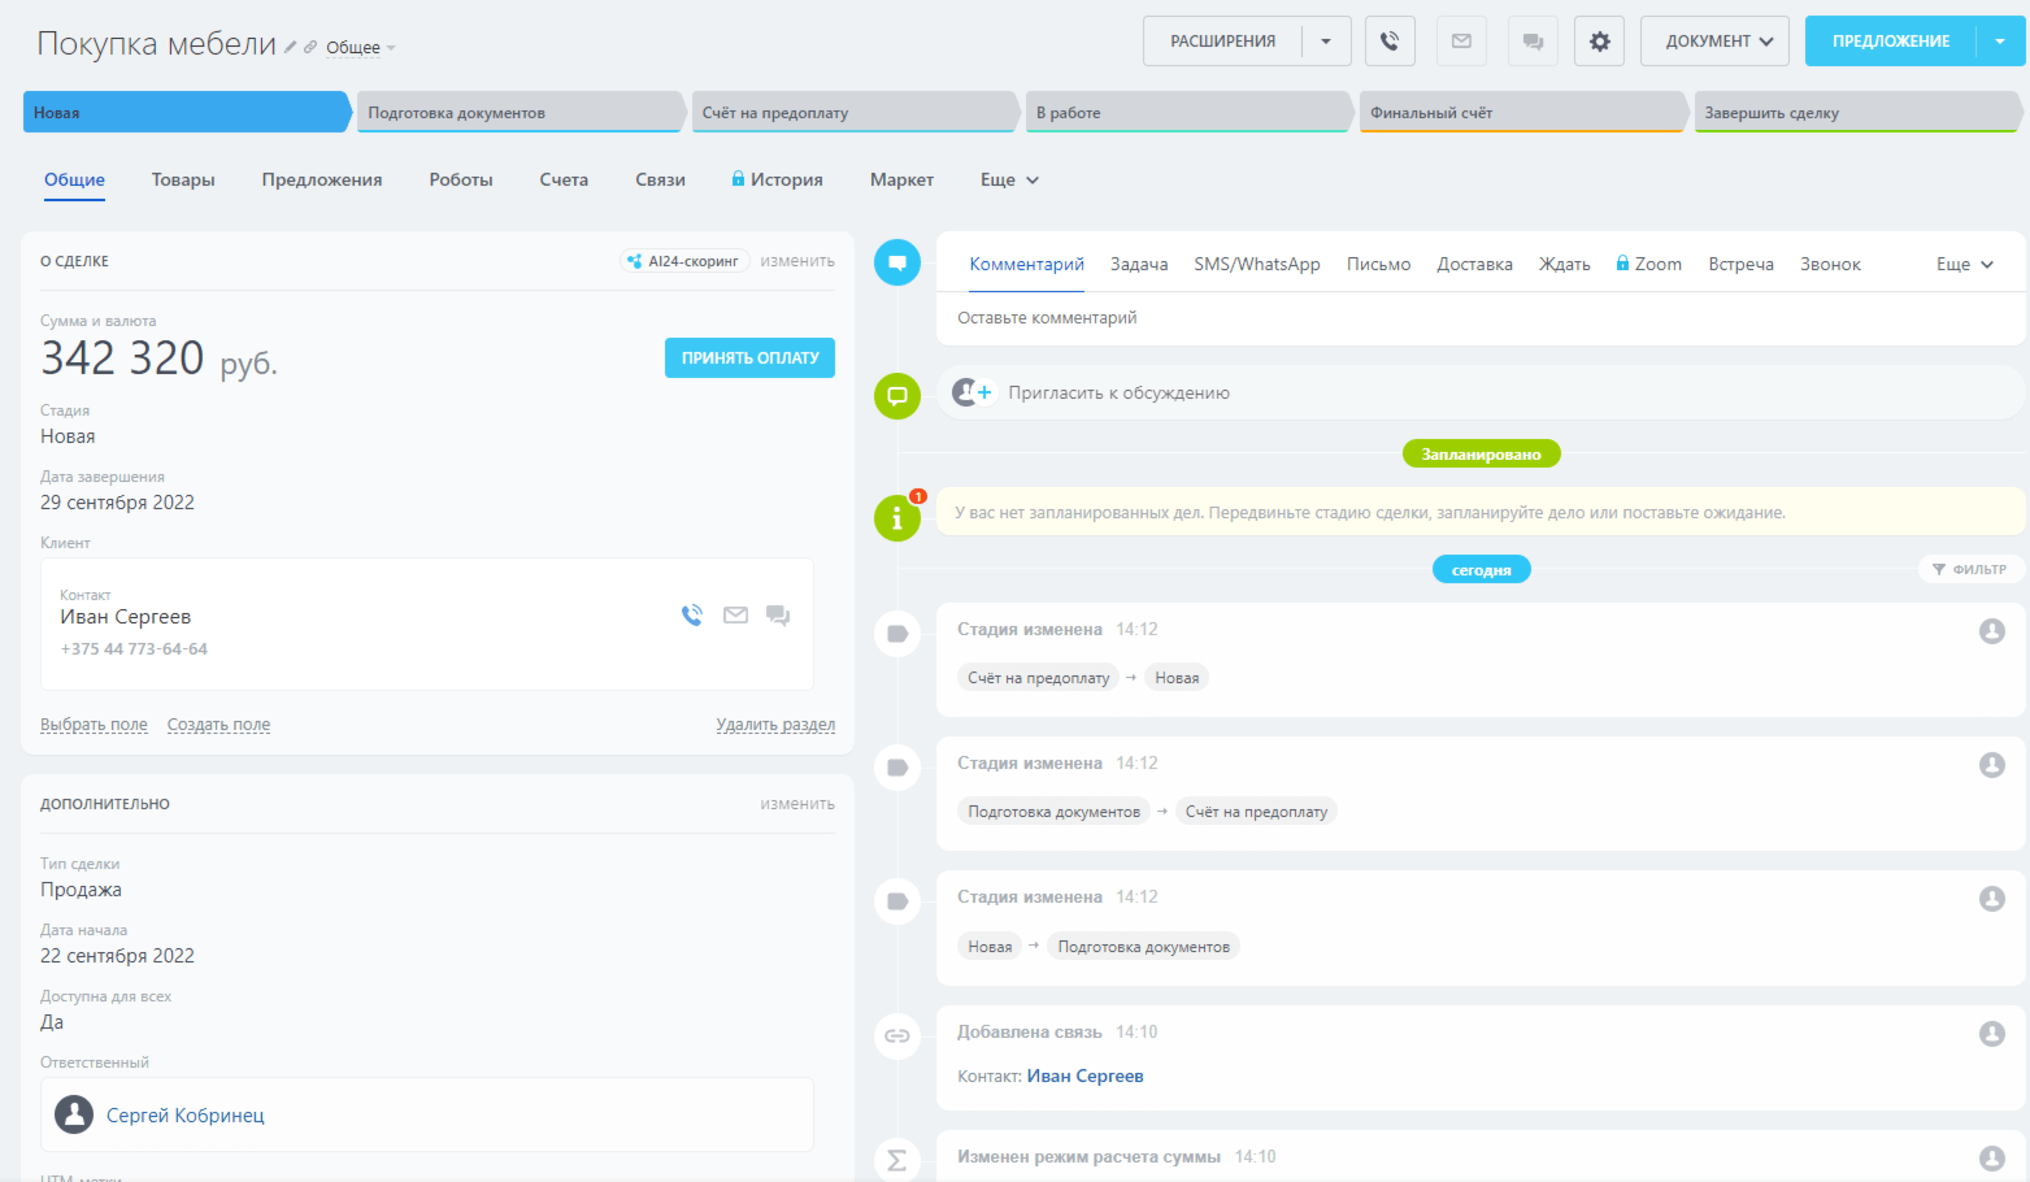The width and height of the screenshot is (2030, 1182).
Task: Open the ДОКУМЕНТ dropdown
Action: pyautogui.click(x=1714, y=41)
